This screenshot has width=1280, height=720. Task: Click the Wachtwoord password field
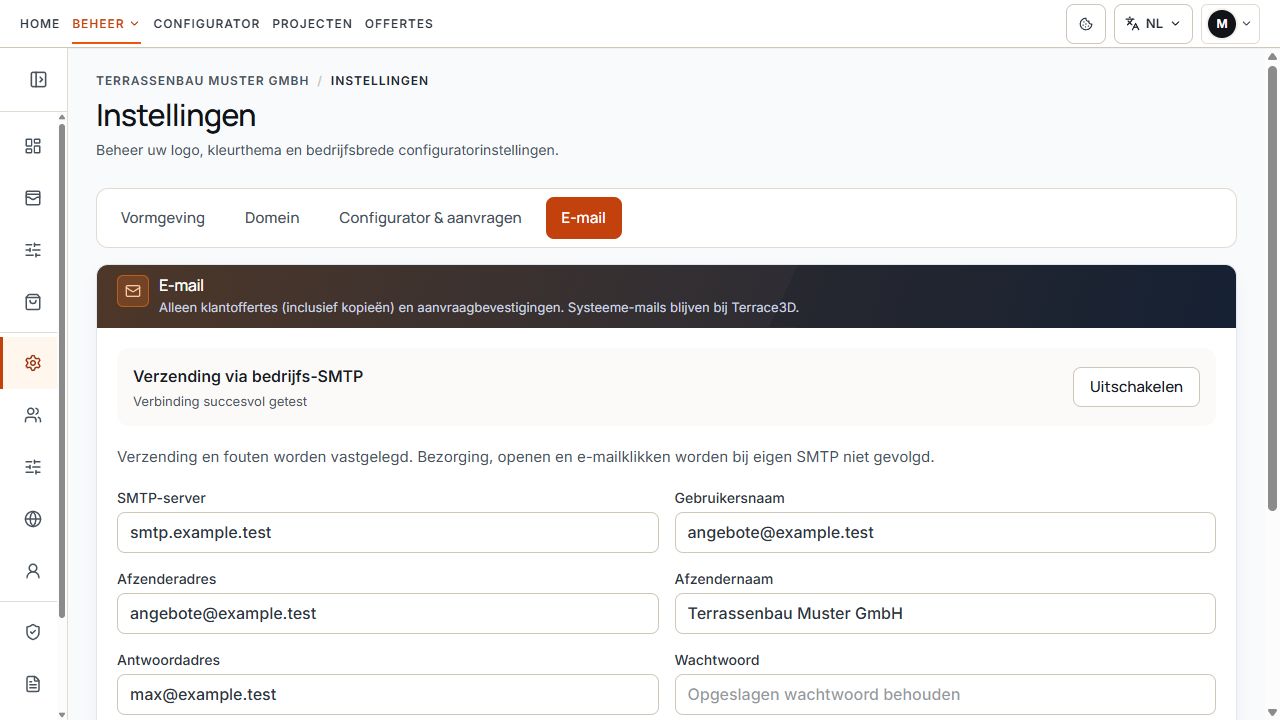pyautogui.click(x=945, y=695)
